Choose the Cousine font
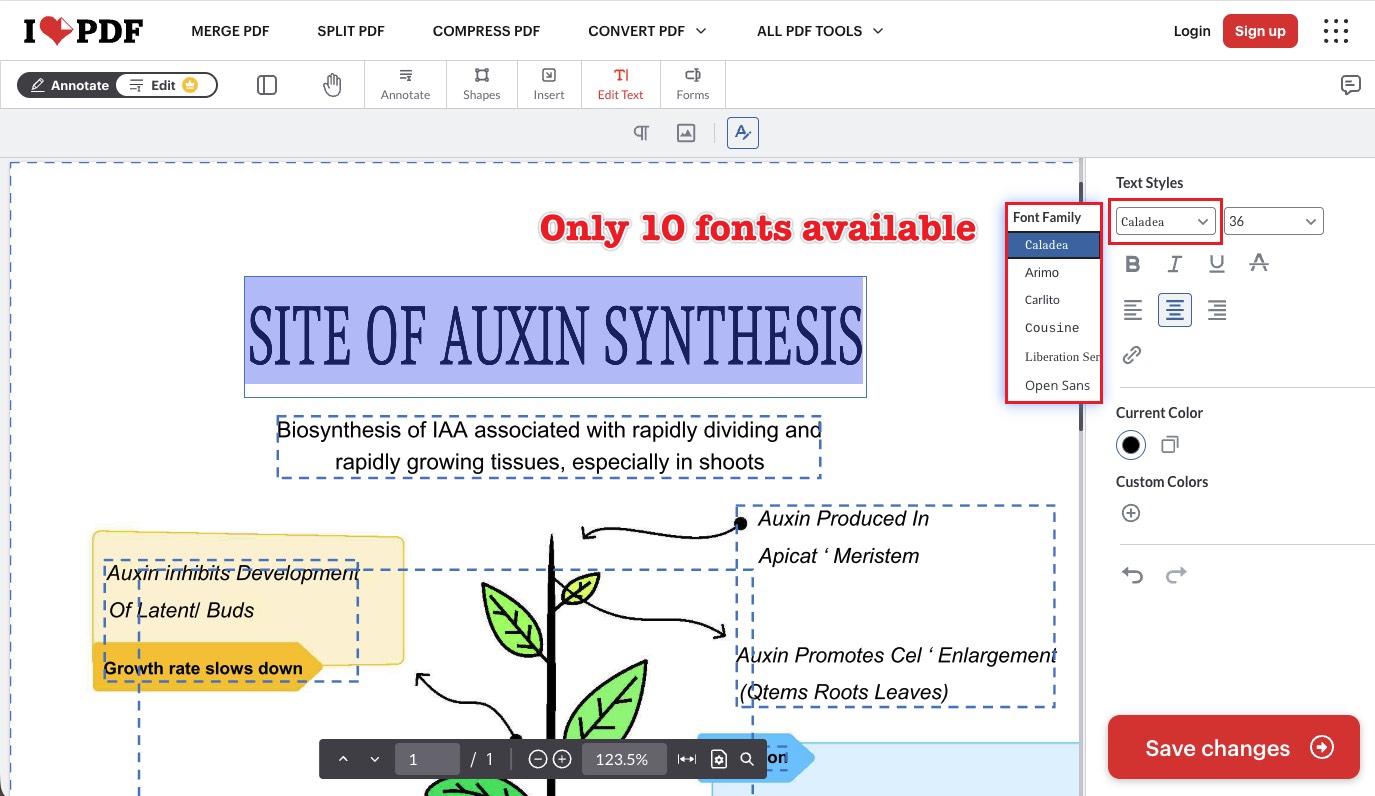Screen dimensions: 1375x796 (x=1054, y=328)
